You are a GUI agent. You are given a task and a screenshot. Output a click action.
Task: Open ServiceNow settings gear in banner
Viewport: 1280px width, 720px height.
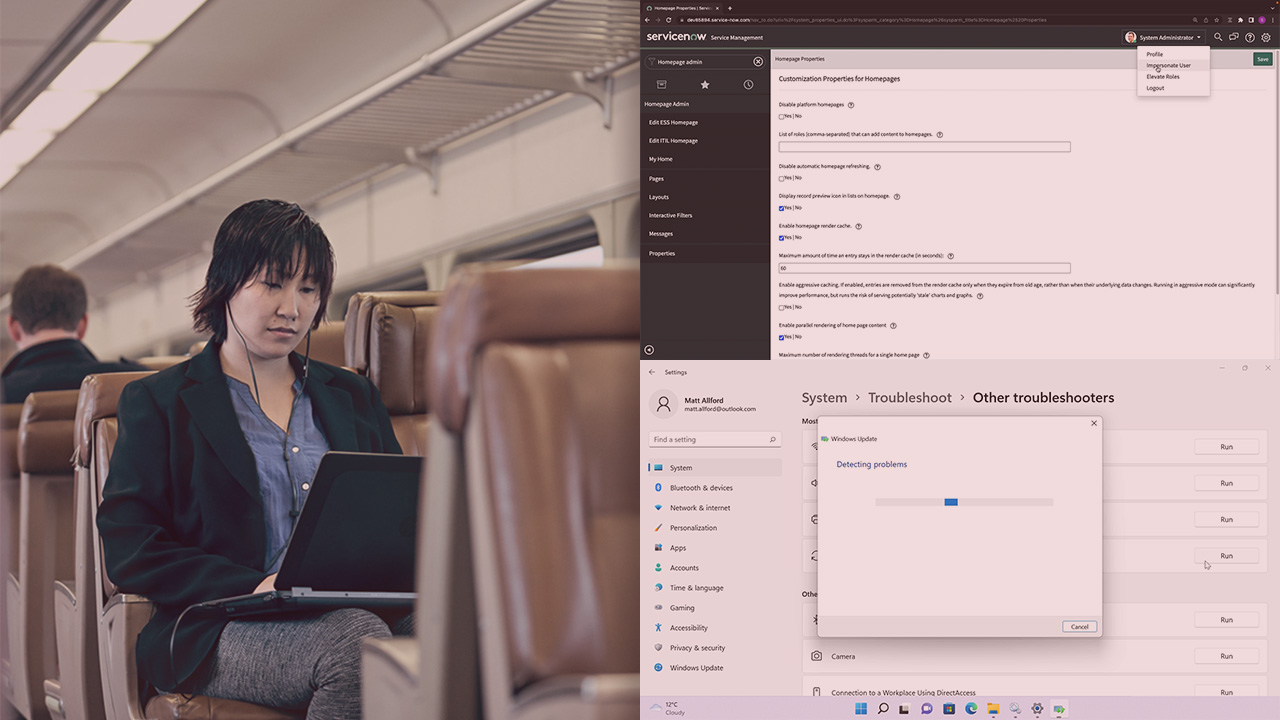[1266, 37]
